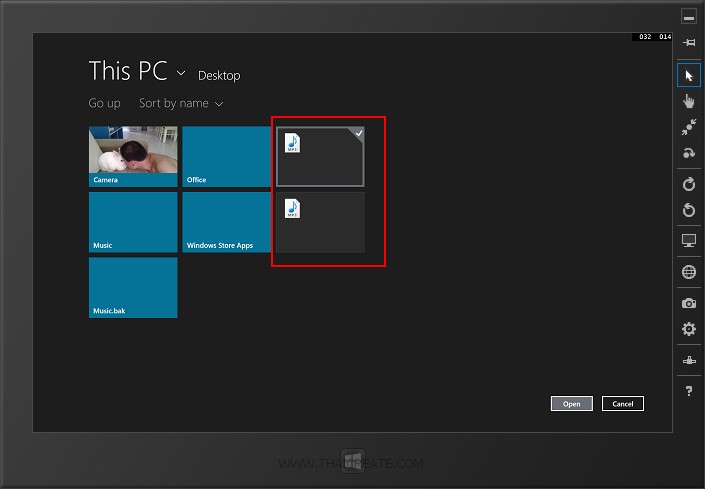Viewport: 705px width, 489px height.
Task: Expand the This PC location dropdown
Action: point(181,73)
